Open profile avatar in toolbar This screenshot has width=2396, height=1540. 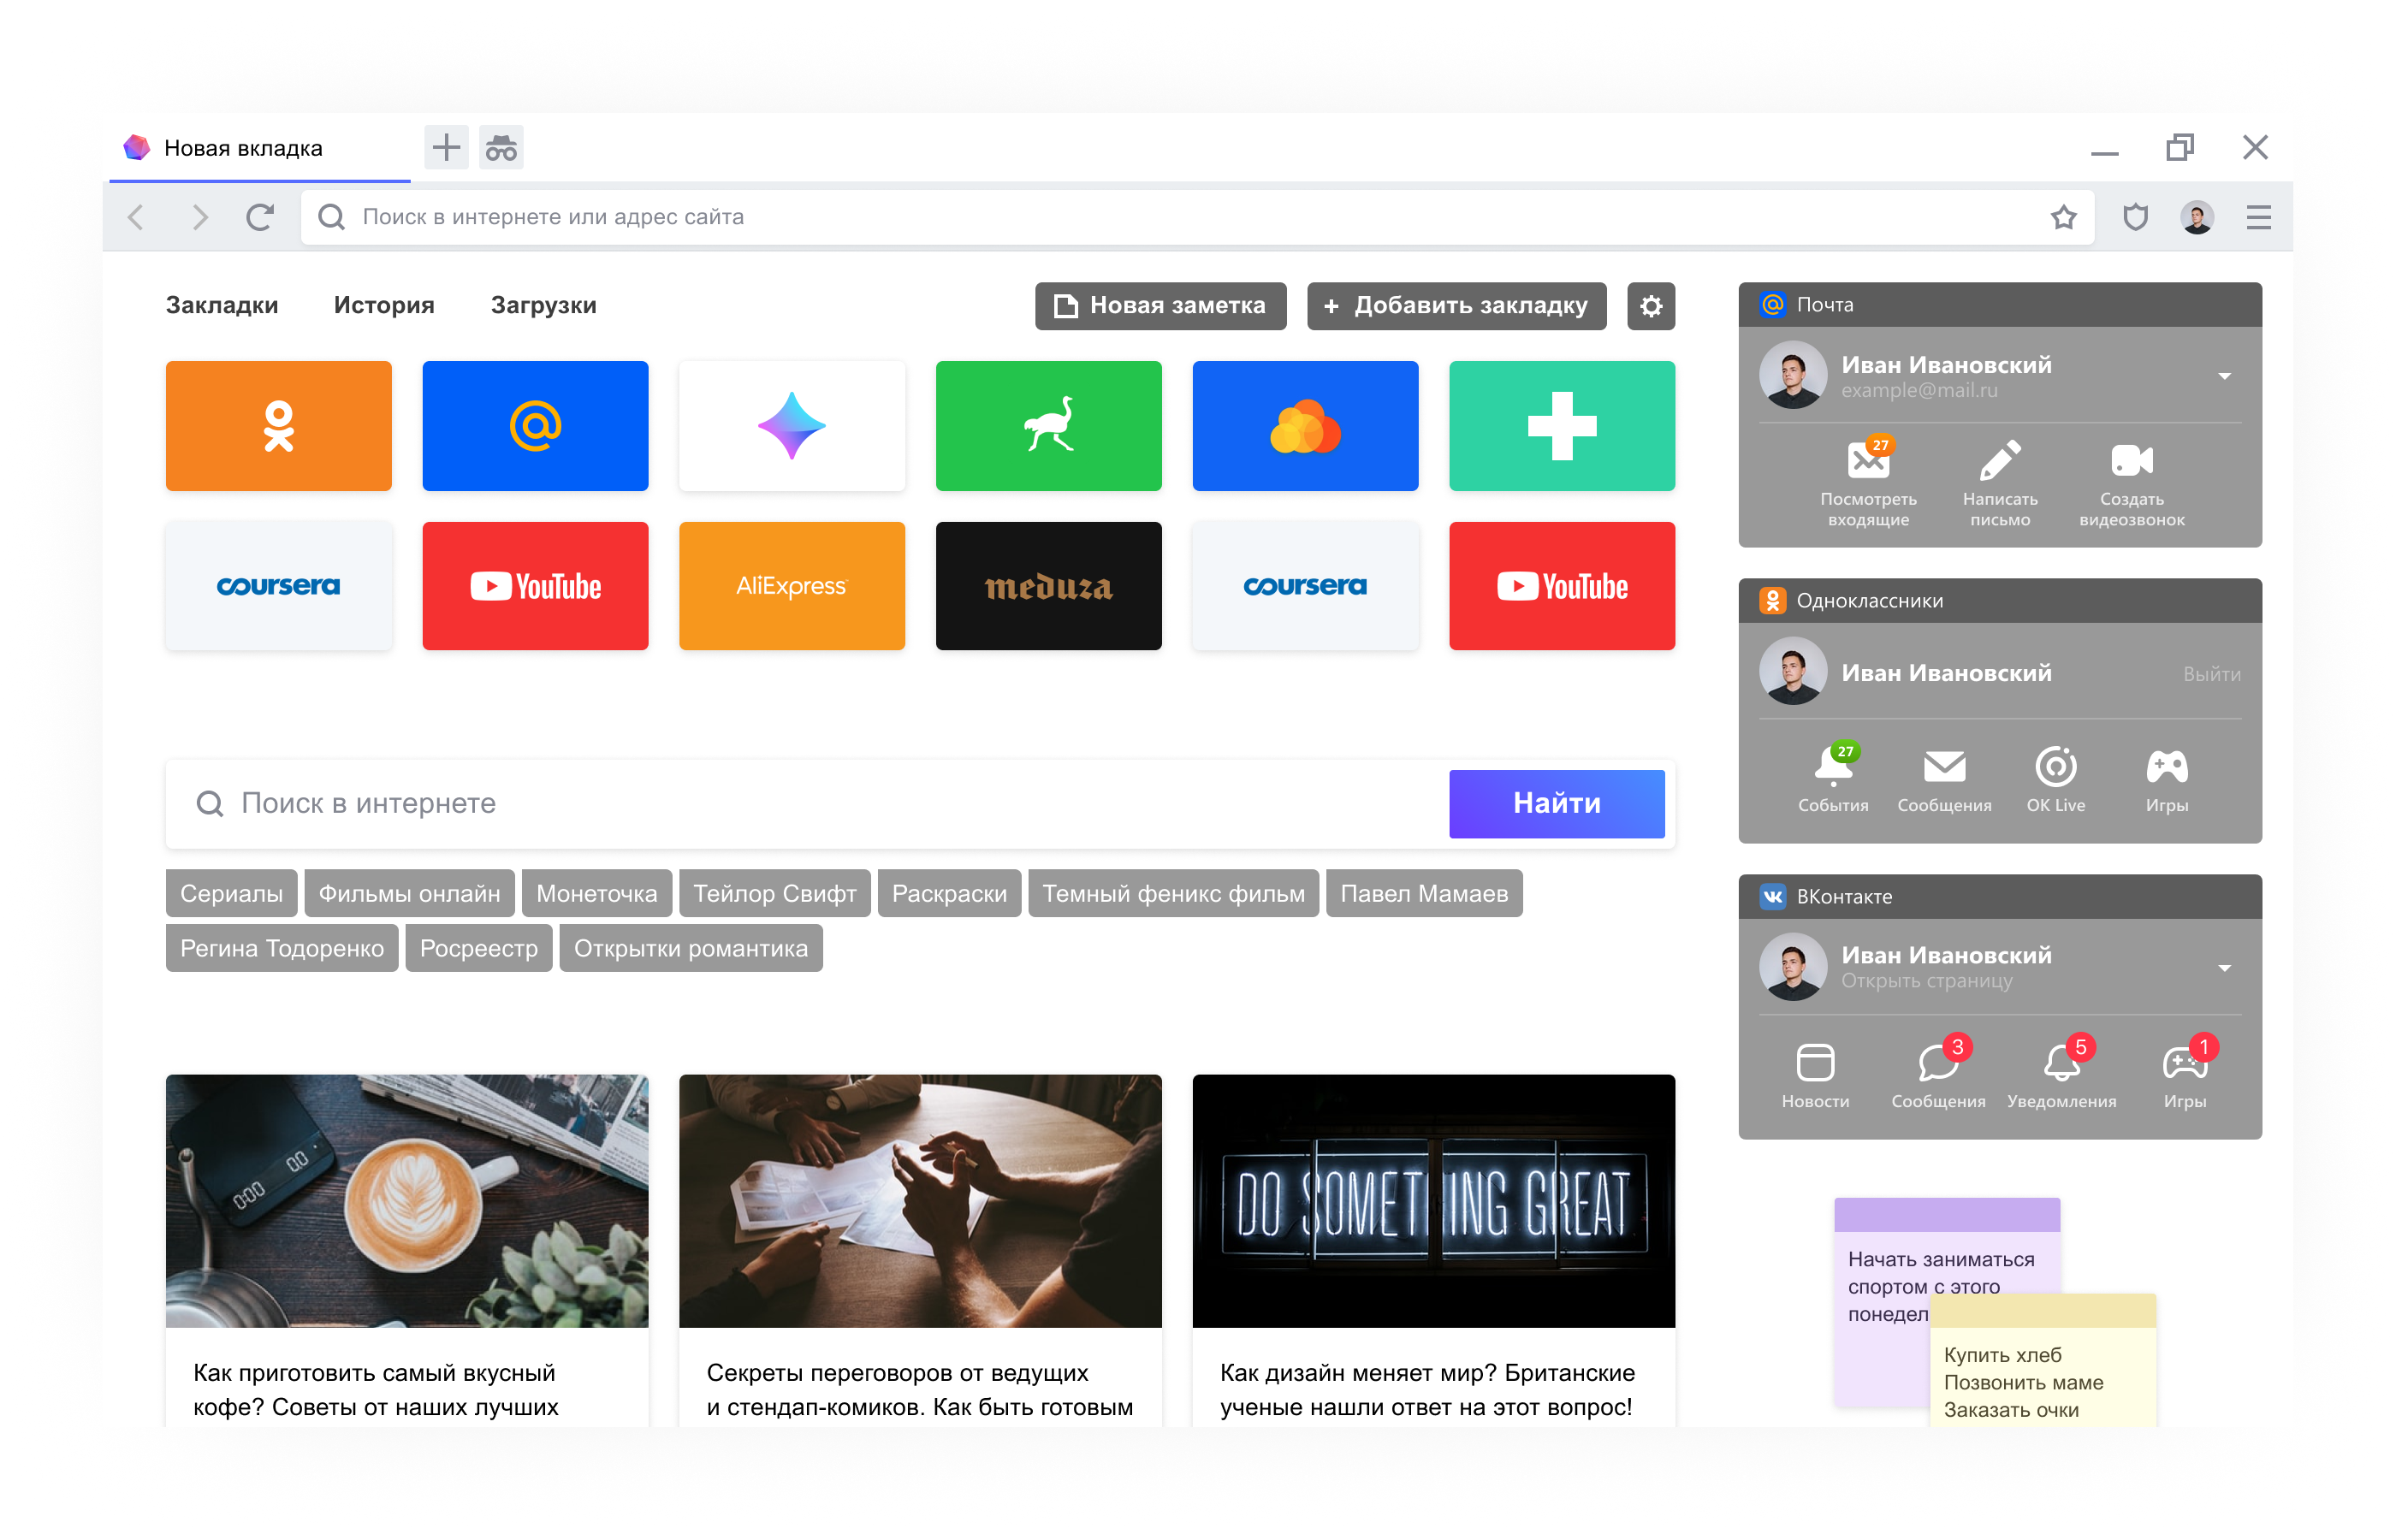2196,217
